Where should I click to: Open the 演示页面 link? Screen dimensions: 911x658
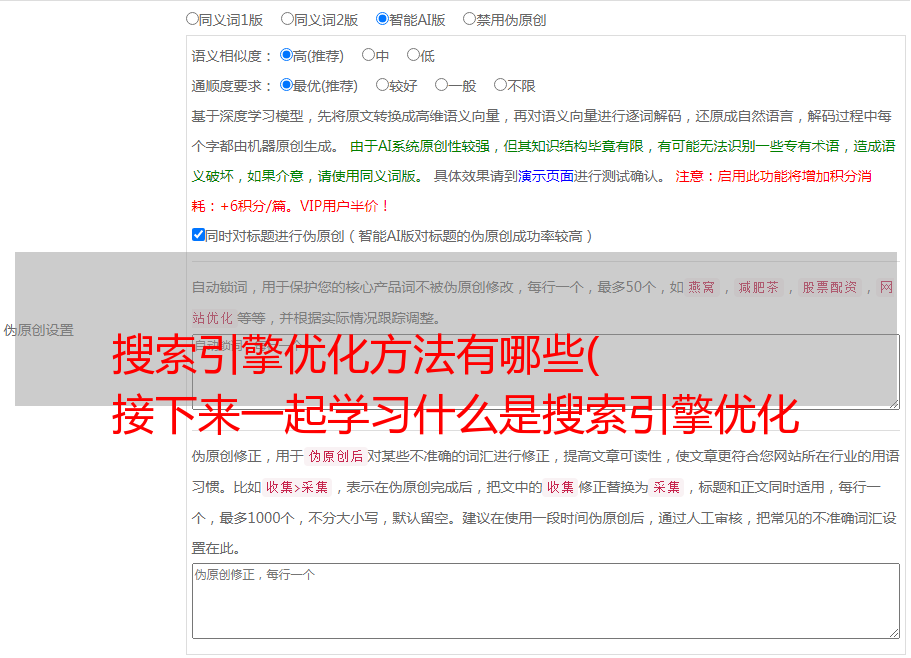click(545, 176)
